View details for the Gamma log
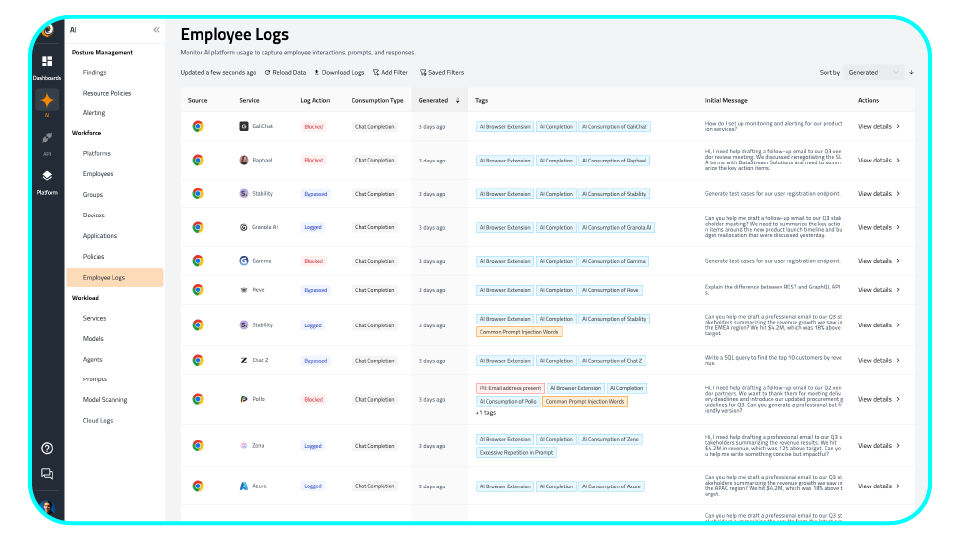This screenshot has height=540, width=960. point(879,261)
